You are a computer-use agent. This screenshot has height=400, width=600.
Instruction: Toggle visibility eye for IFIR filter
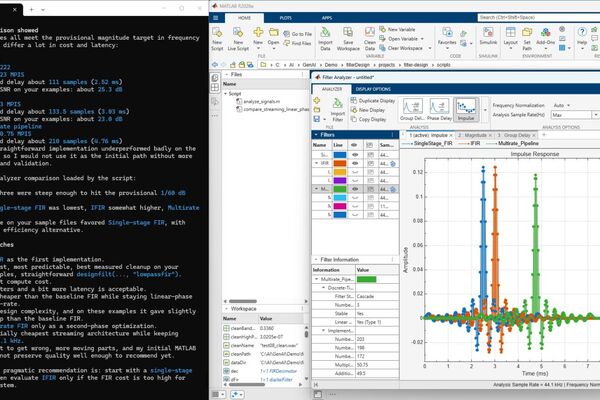355,163
